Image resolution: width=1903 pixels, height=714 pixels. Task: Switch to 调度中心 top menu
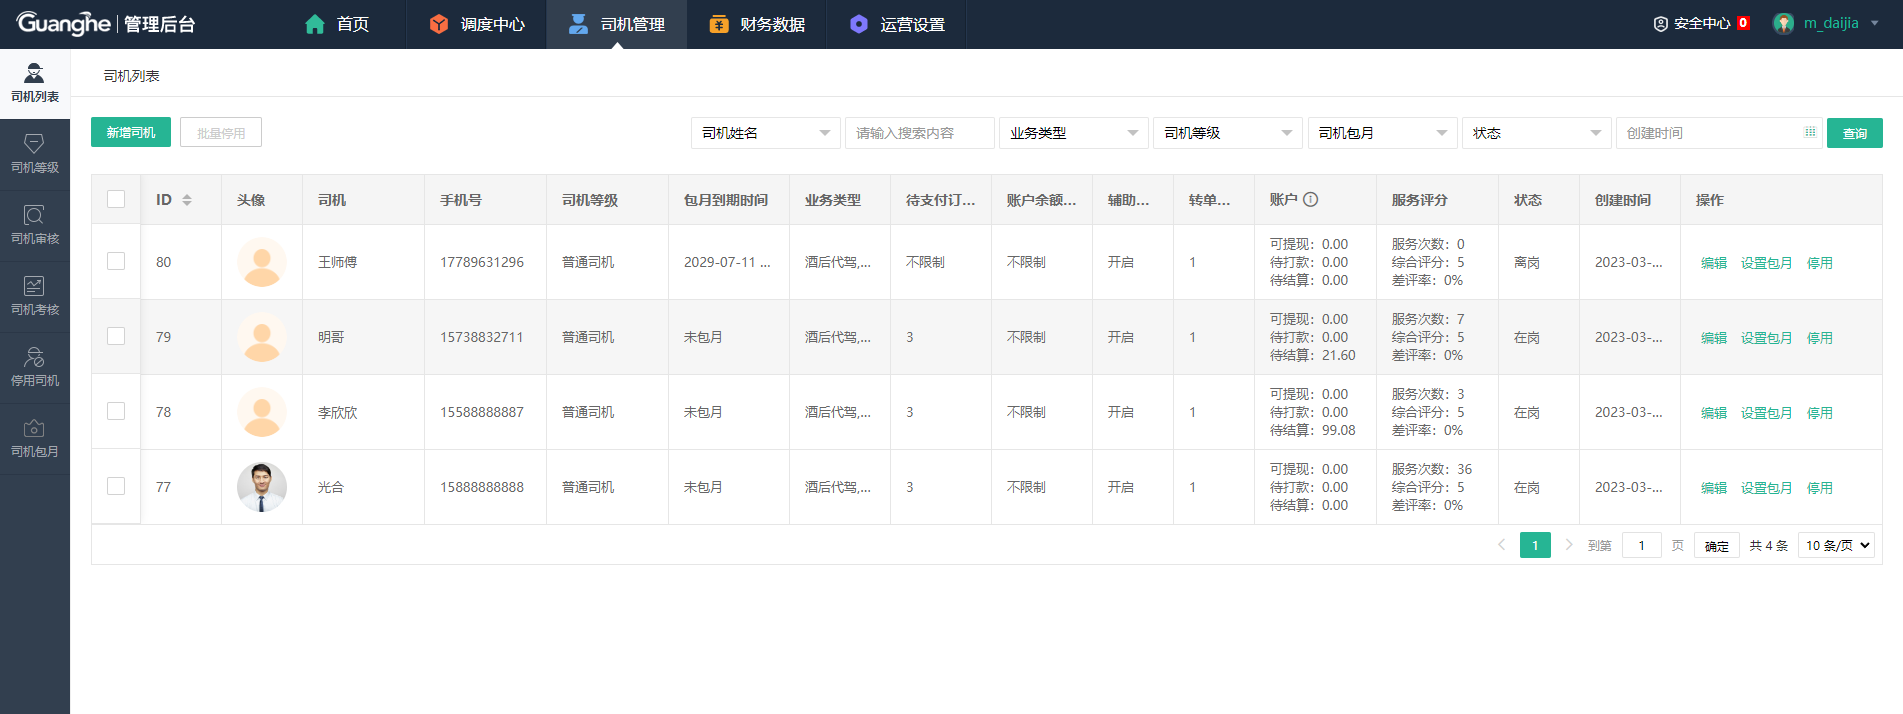tap(476, 24)
